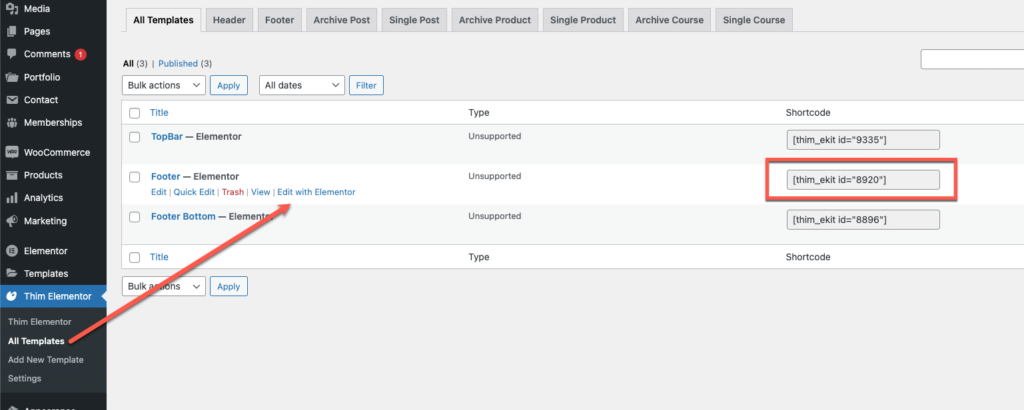Viewport: 1024px width, 410px height.
Task: Open the top Bulk actions dropdown
Action: [164, 85]
